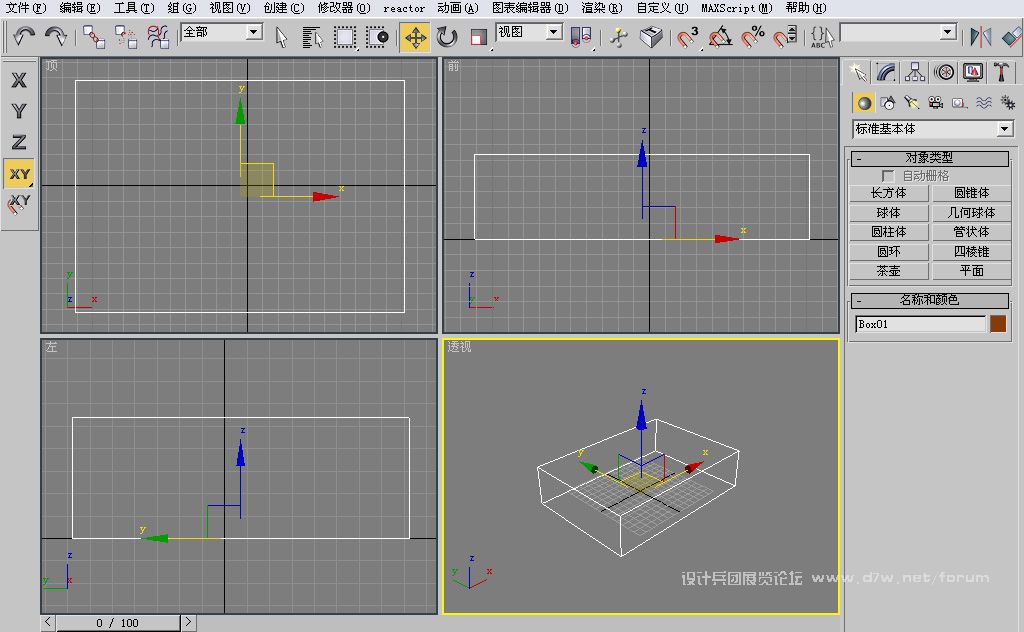1024x632 pixels.
Task: Switch to the Hierarchy panel tab
Action: (x=915, y=72)
